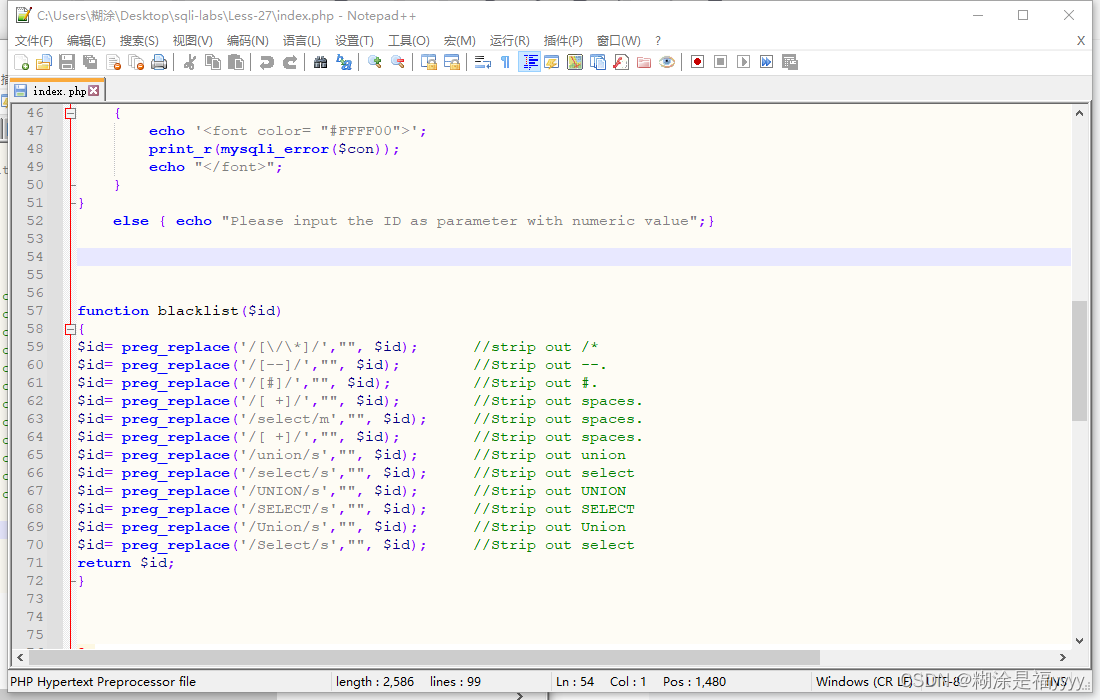This screenshot has width=1100, height=700.
Task: Close the current document via toolbar icon
Action: click(x=114, y=62)
